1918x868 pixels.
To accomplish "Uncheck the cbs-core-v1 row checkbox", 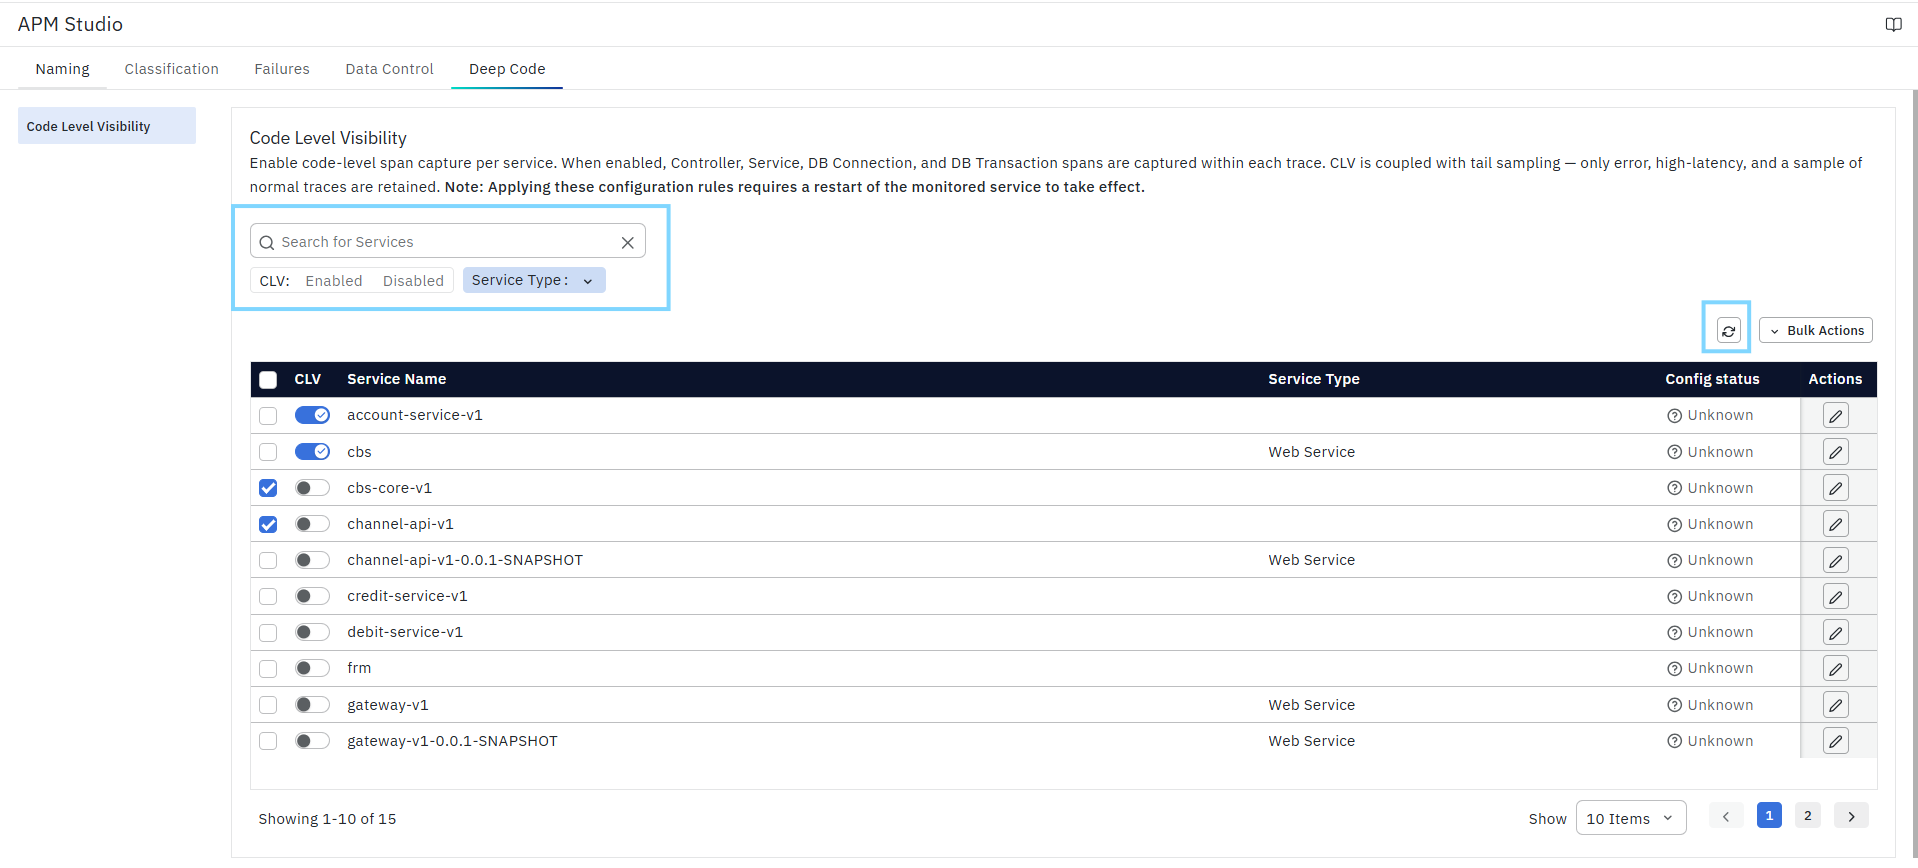I will pos(268,488).
